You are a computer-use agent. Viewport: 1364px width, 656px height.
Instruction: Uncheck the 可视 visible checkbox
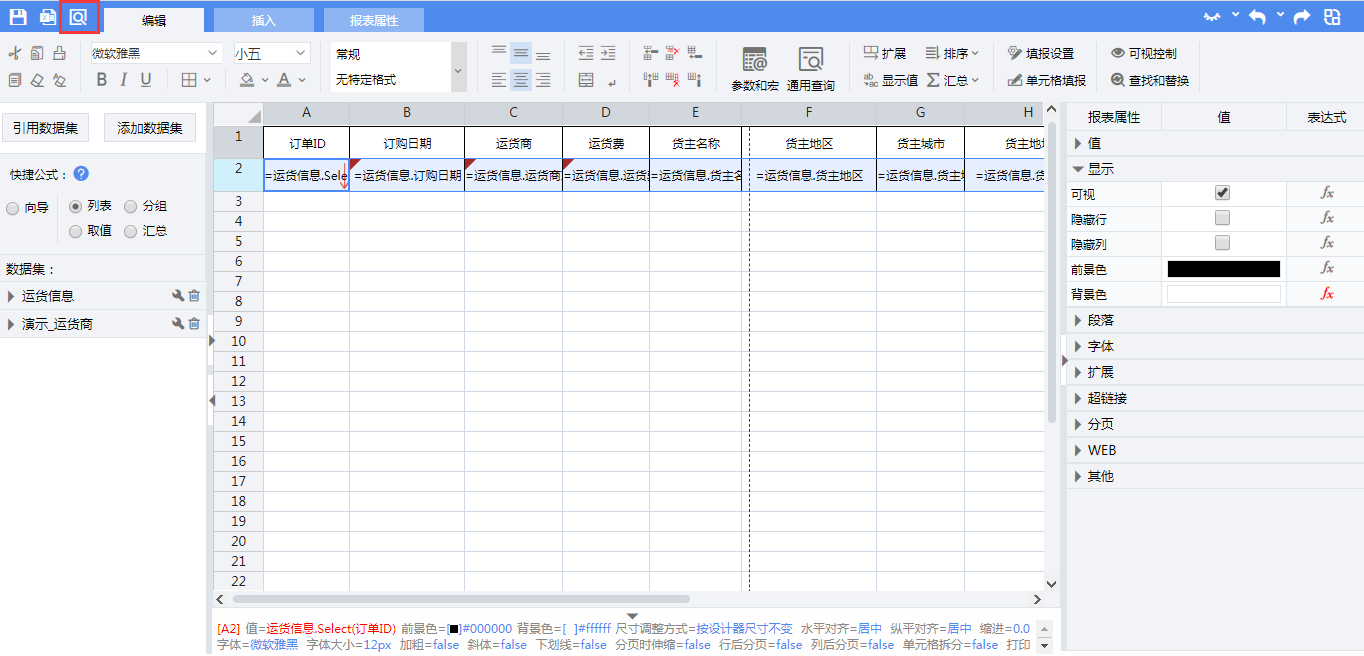point(1222,193)
